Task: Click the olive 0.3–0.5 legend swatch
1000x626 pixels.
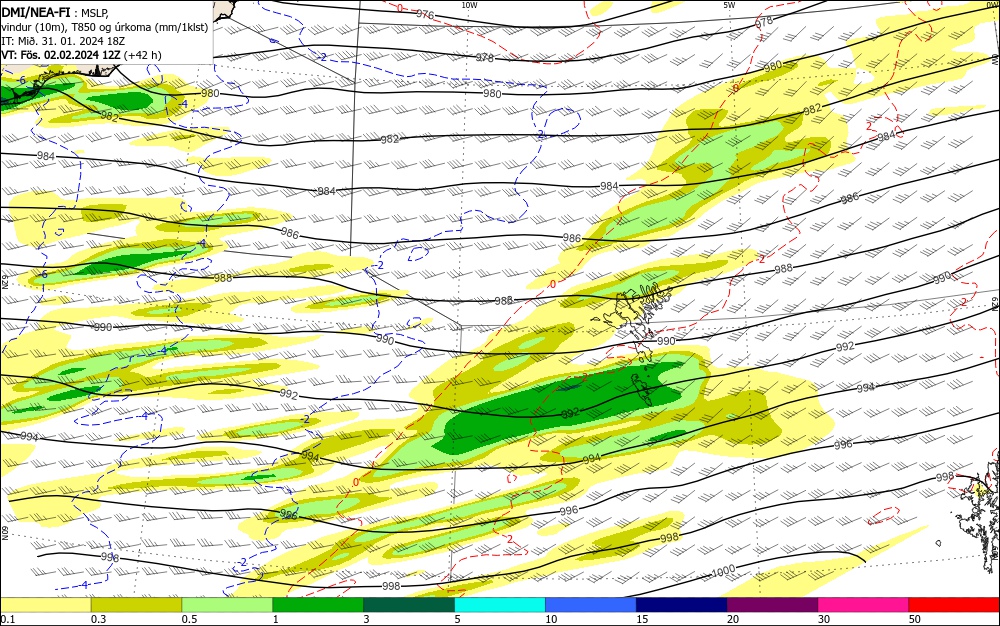Action: [136, 605]
